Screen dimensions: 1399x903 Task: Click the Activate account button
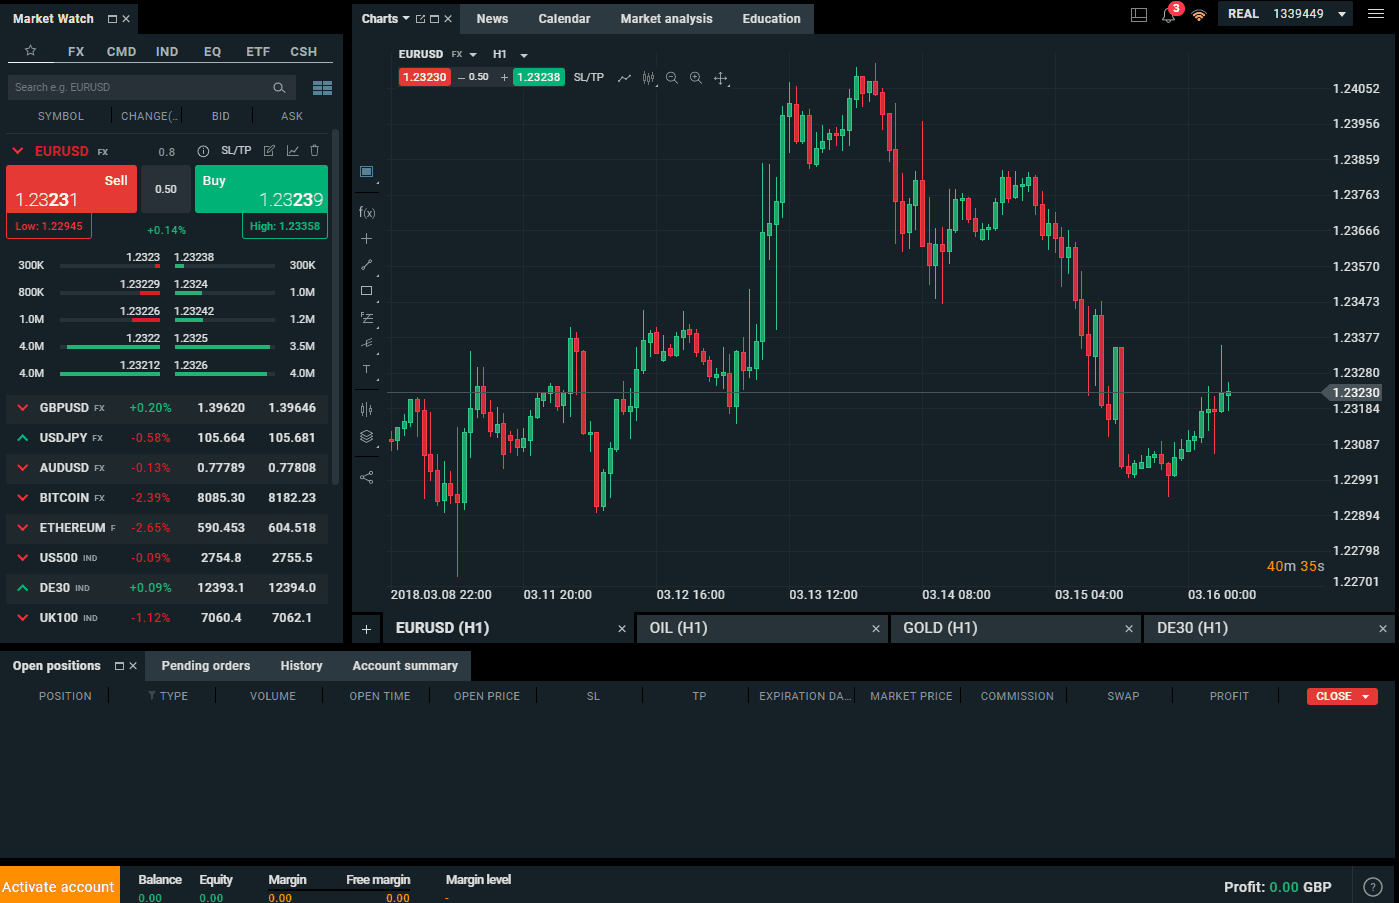60,885
